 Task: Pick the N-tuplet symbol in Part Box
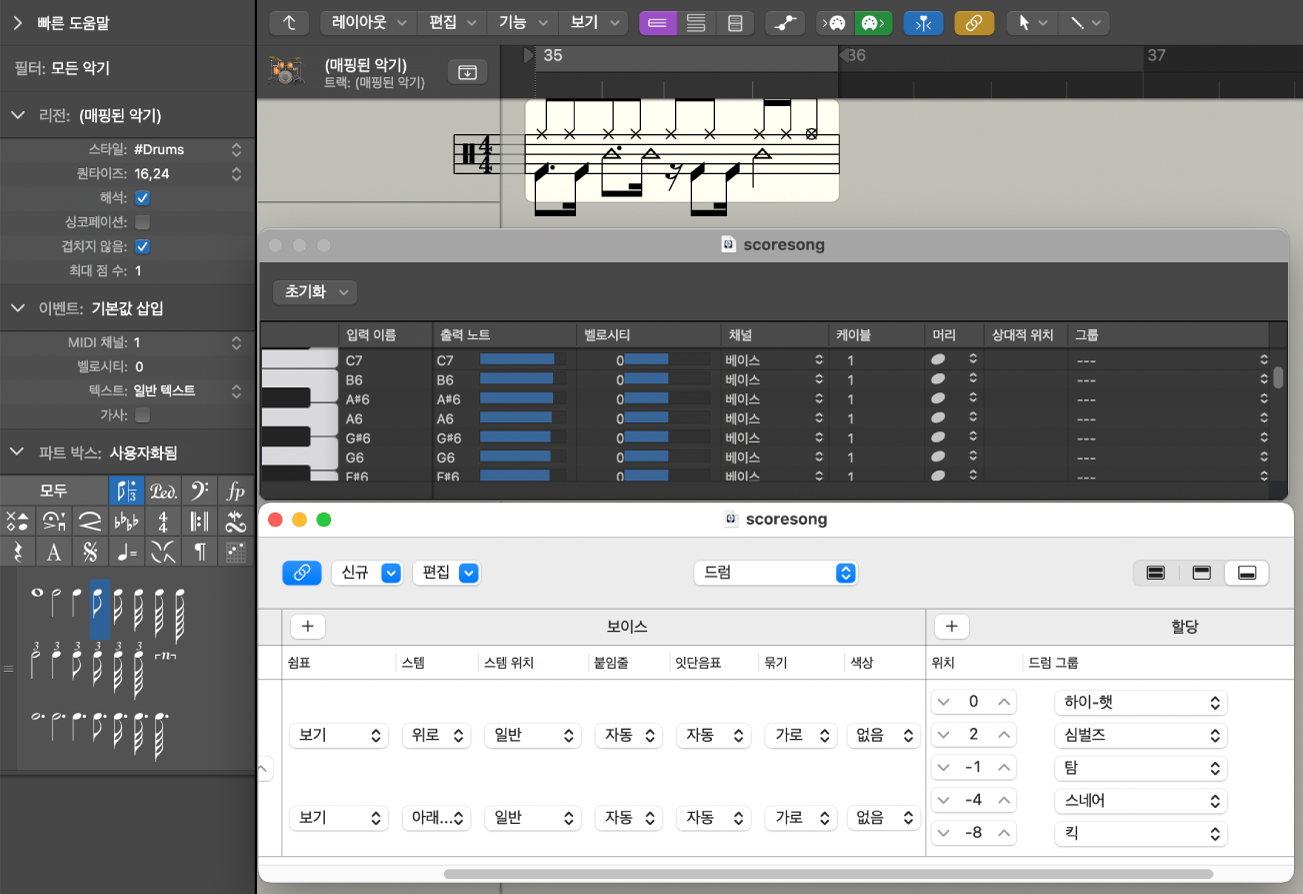click(x=163, y=654)
